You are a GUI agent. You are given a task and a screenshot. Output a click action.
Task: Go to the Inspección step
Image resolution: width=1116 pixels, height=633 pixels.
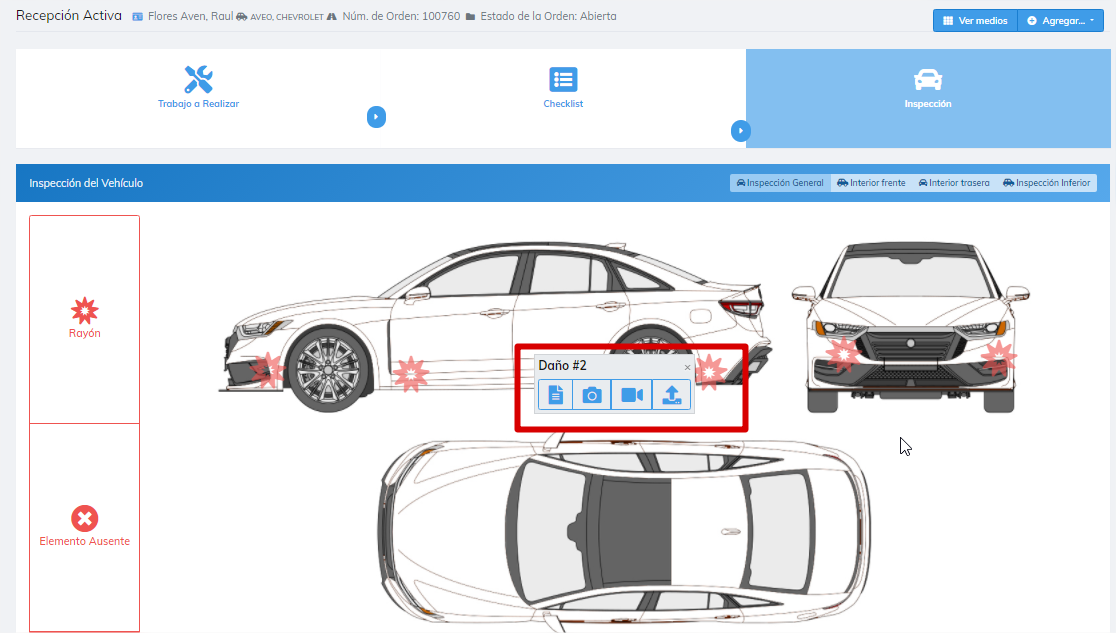click(927, 88)
